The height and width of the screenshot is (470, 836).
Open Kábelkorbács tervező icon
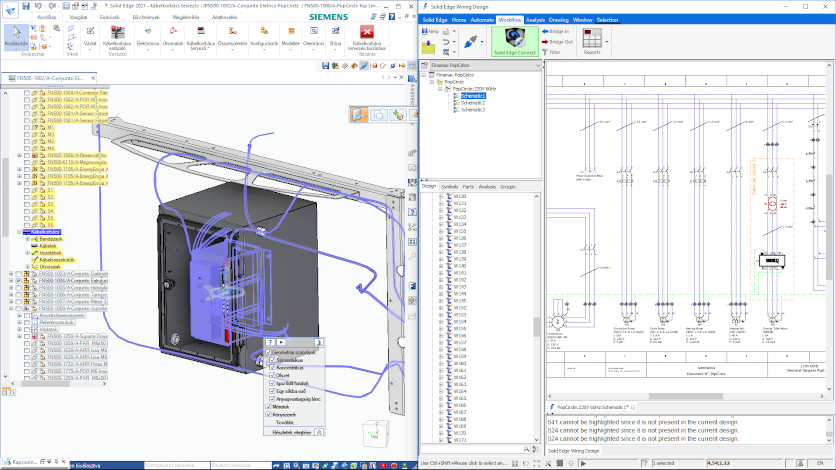click(x=201, y=32)
